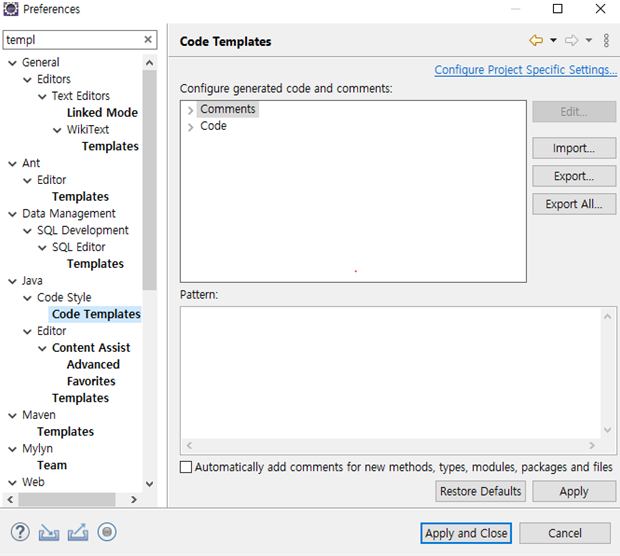Click the Eclipse icon in title bar
This screenshot has height=556, width=620.
pos(11,9)
